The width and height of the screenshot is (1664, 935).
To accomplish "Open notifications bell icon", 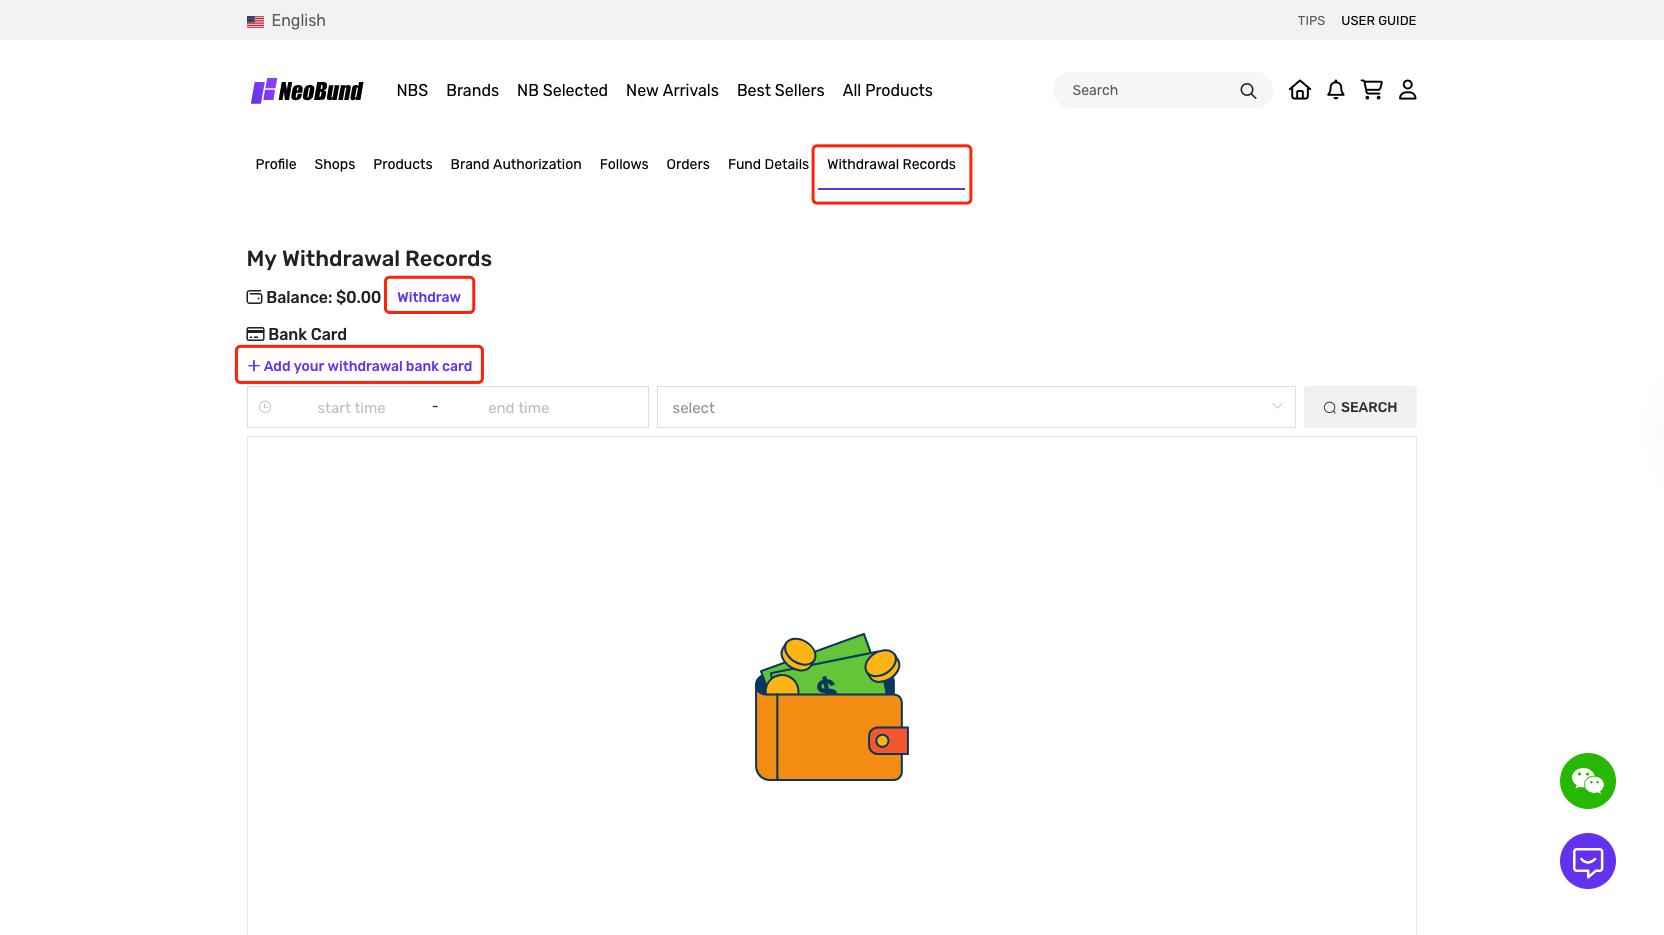I will point(1335,90).
